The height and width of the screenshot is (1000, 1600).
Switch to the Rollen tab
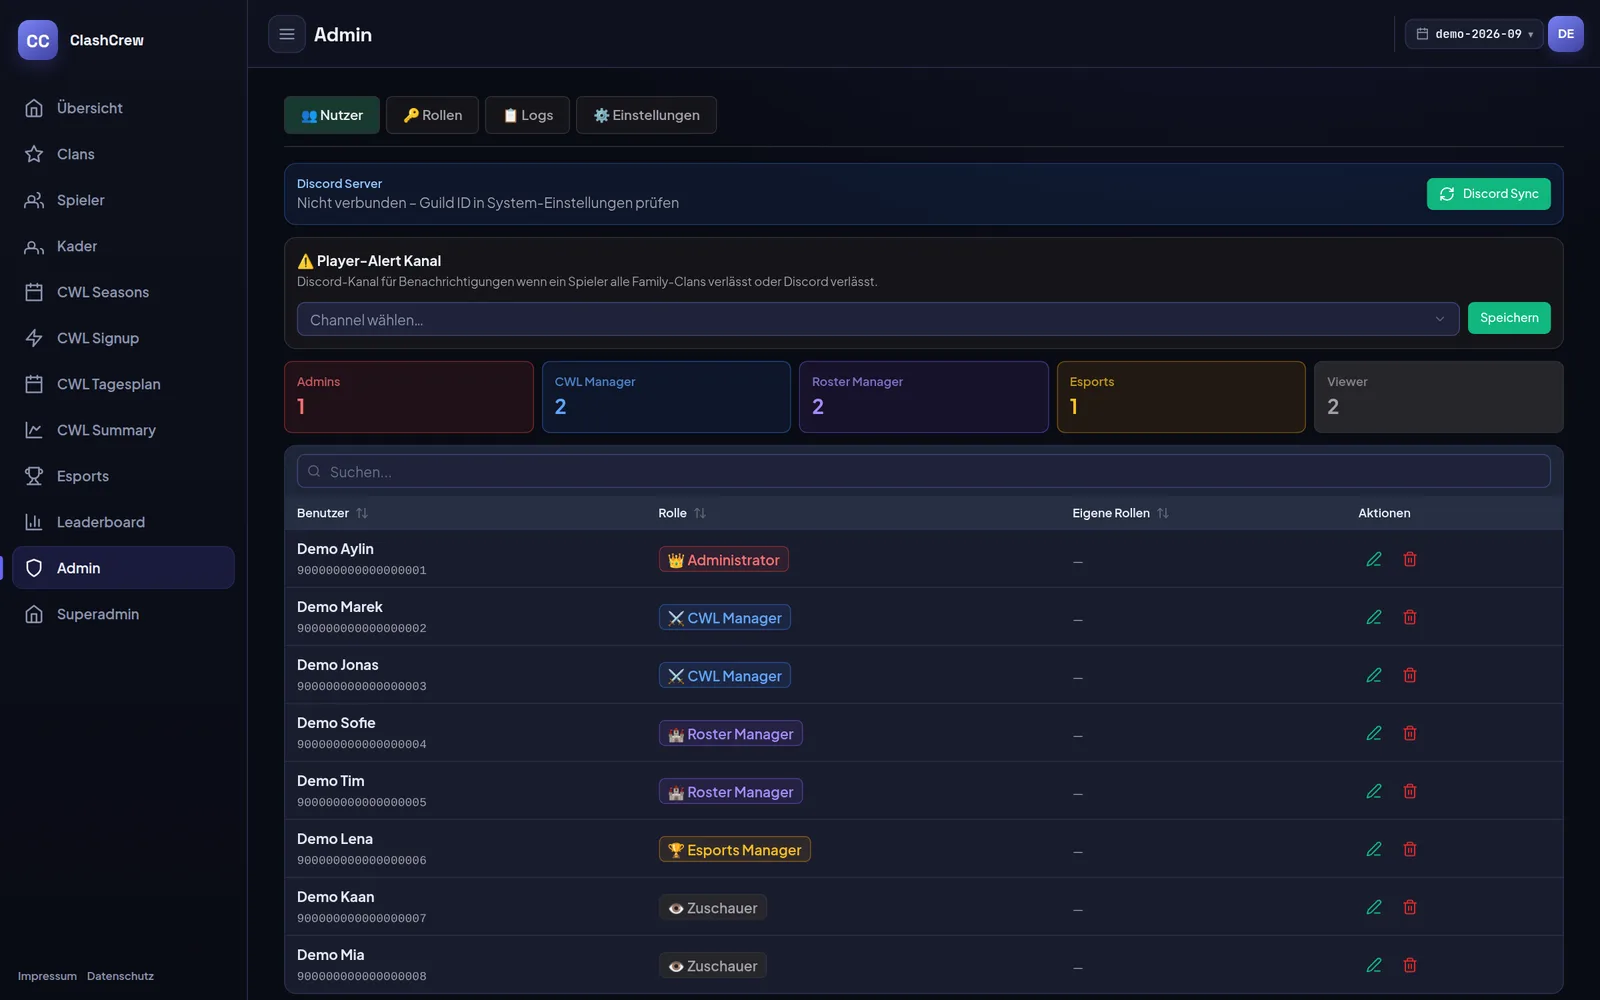pos(432,115)
